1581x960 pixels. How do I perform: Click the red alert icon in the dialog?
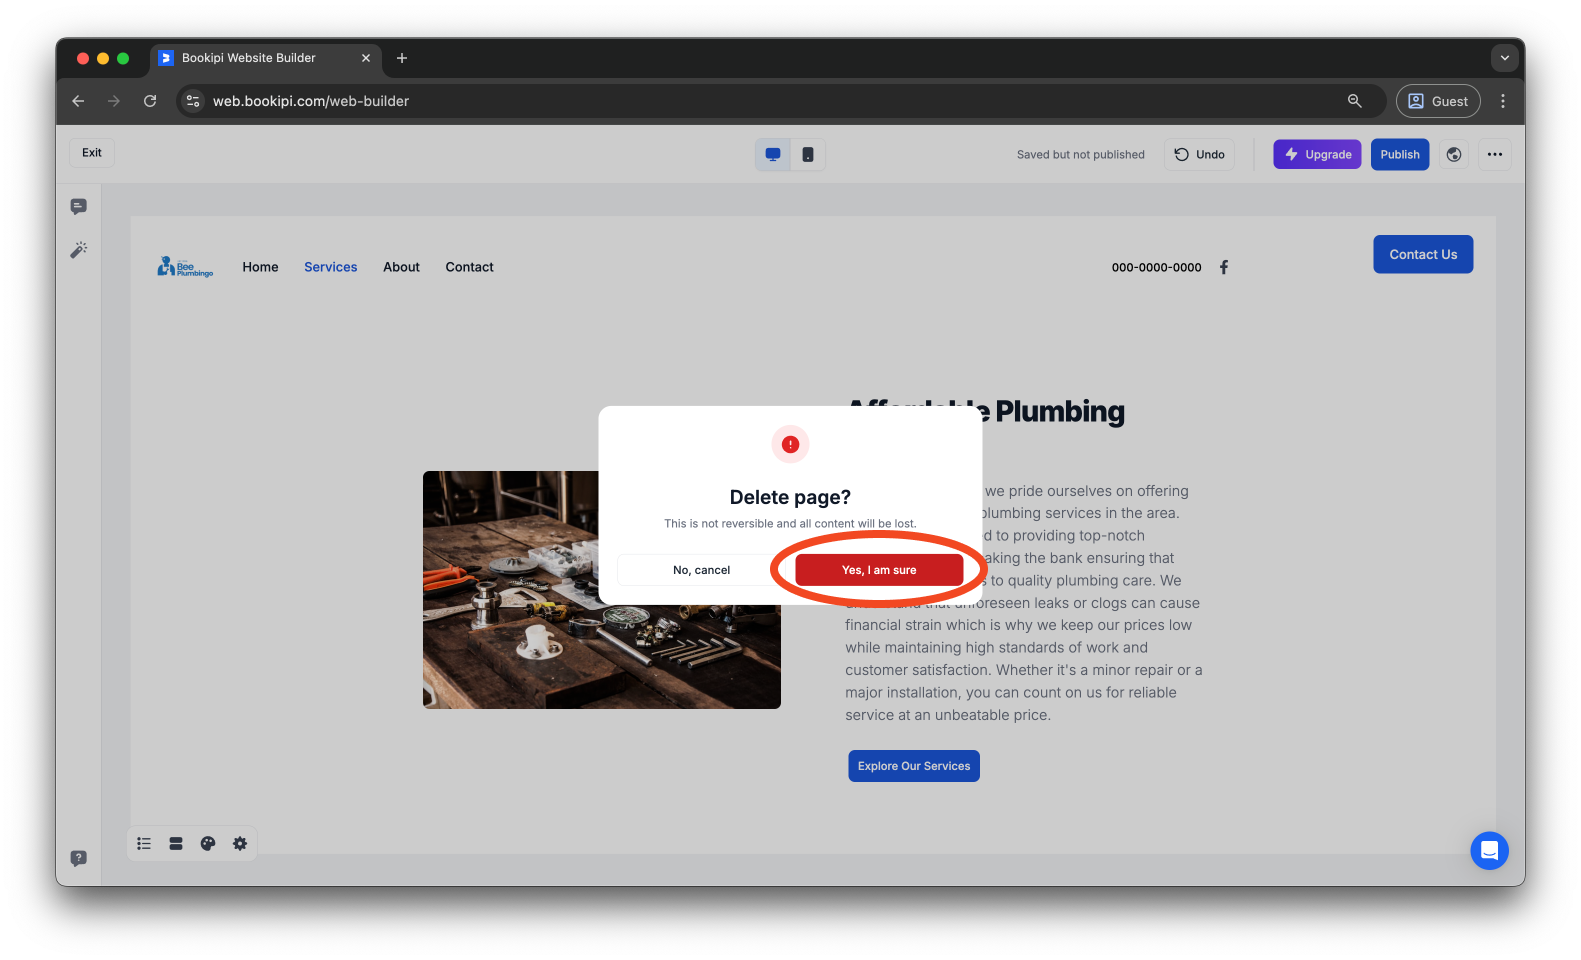tap(790, 444)
